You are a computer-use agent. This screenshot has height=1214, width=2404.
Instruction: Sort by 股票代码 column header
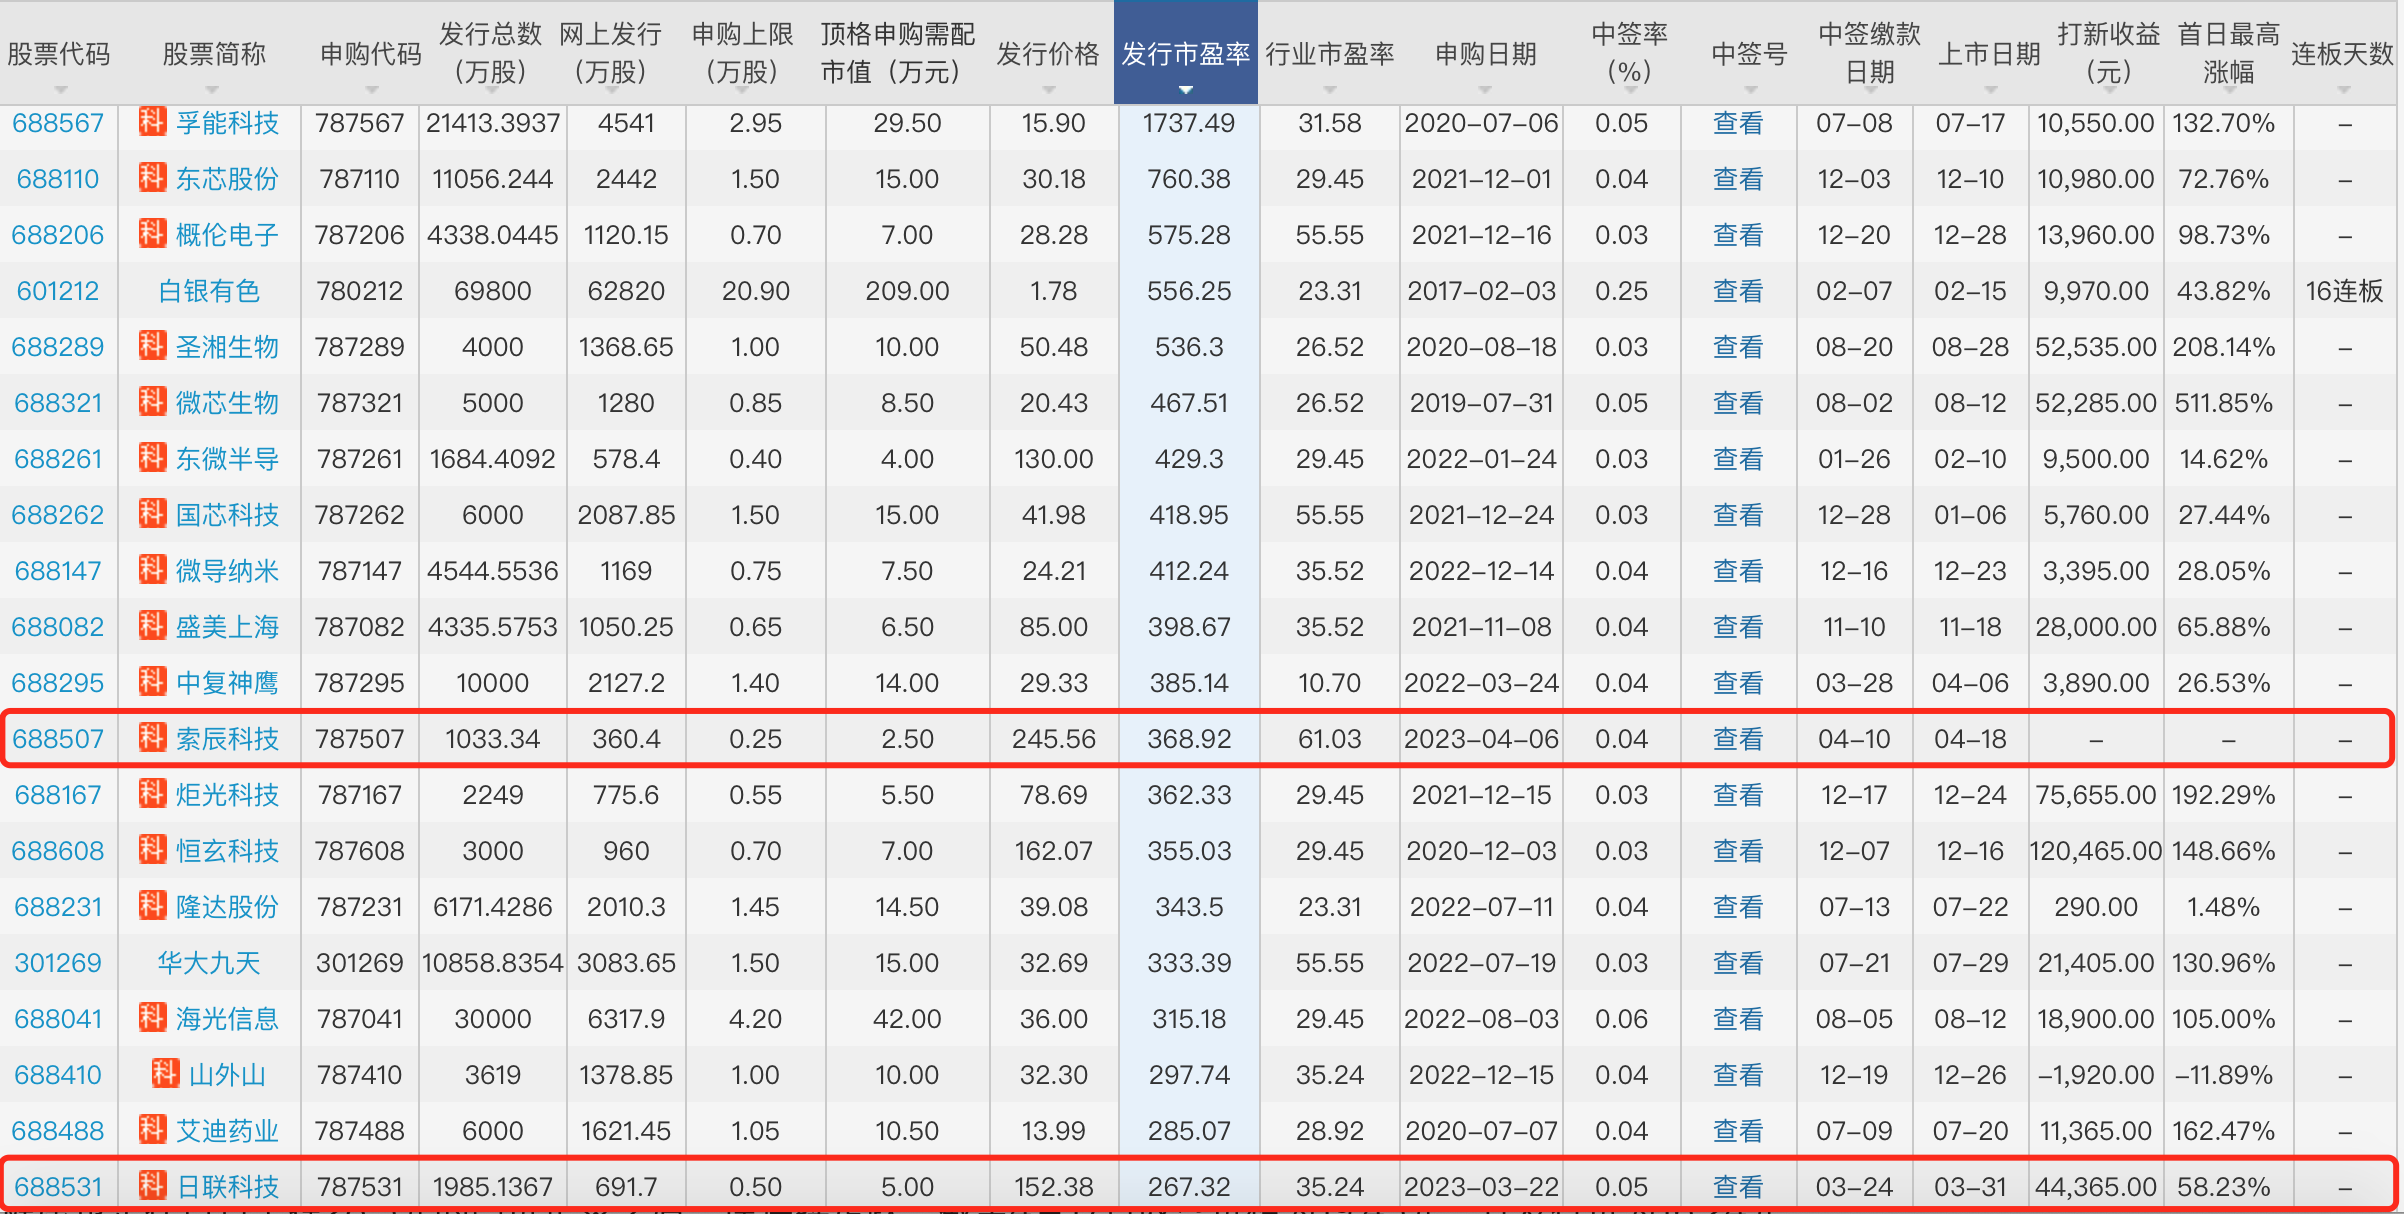[58, 54]
